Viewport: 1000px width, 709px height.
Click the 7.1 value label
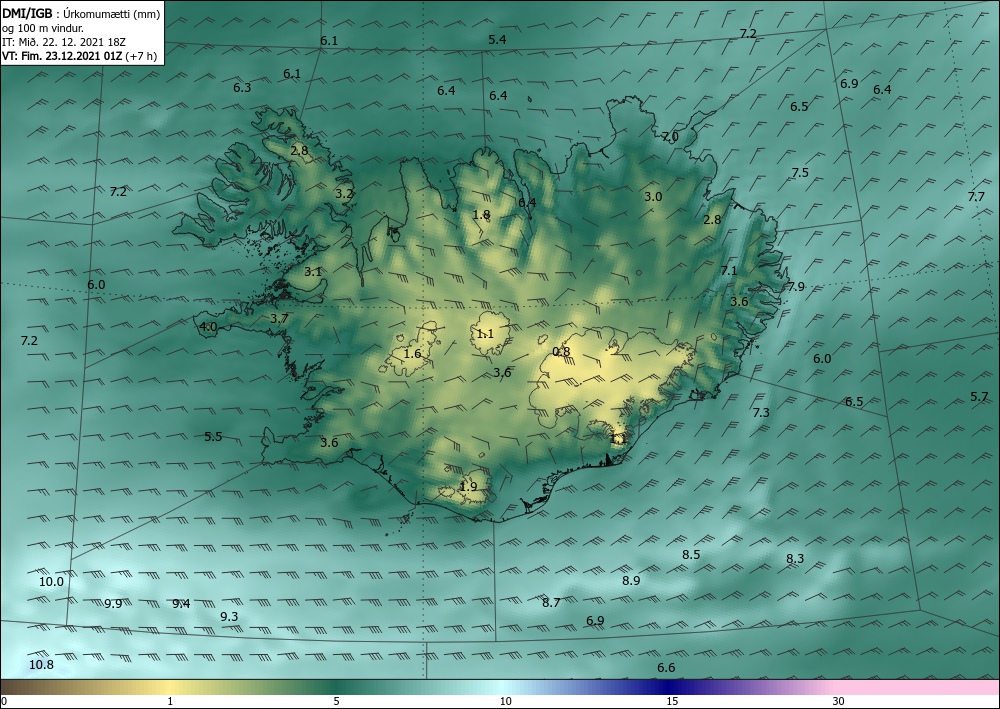pyautogui.click(x=729, y=271)
